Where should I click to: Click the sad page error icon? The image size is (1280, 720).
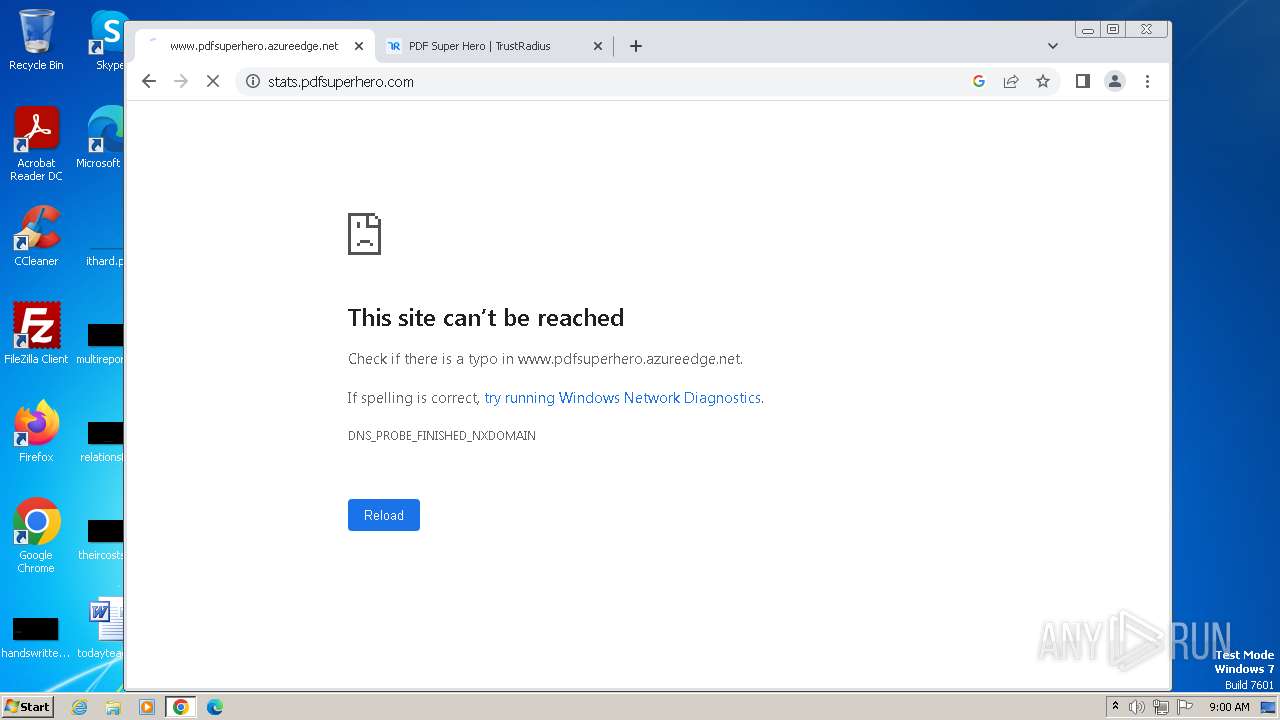coord(364,234)
